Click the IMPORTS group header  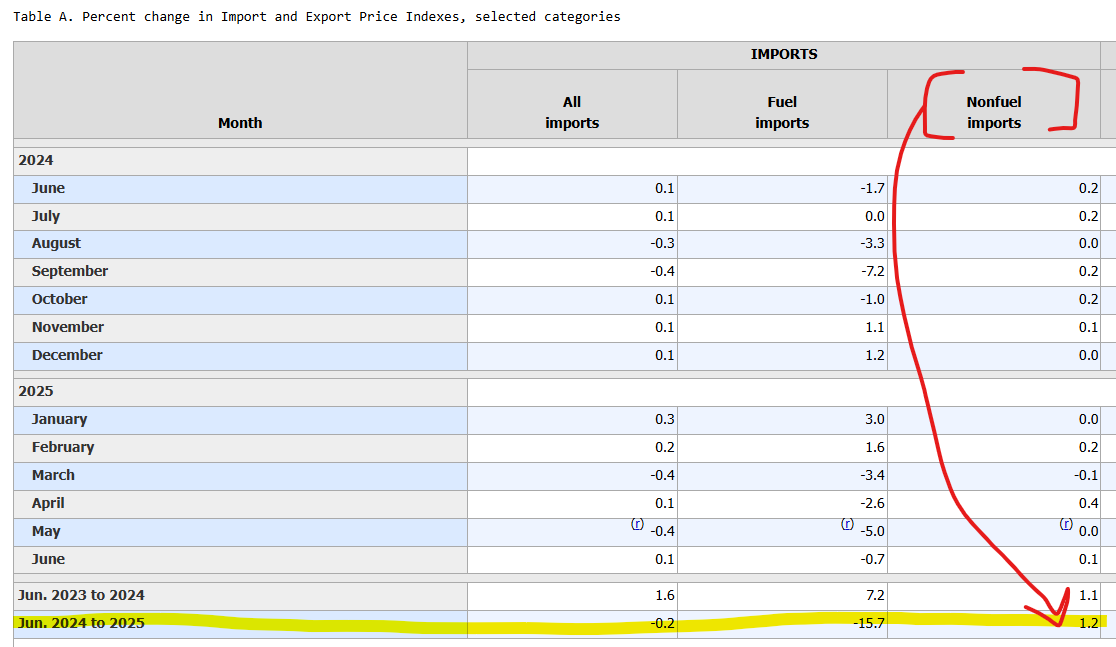[x=784, y=54]
